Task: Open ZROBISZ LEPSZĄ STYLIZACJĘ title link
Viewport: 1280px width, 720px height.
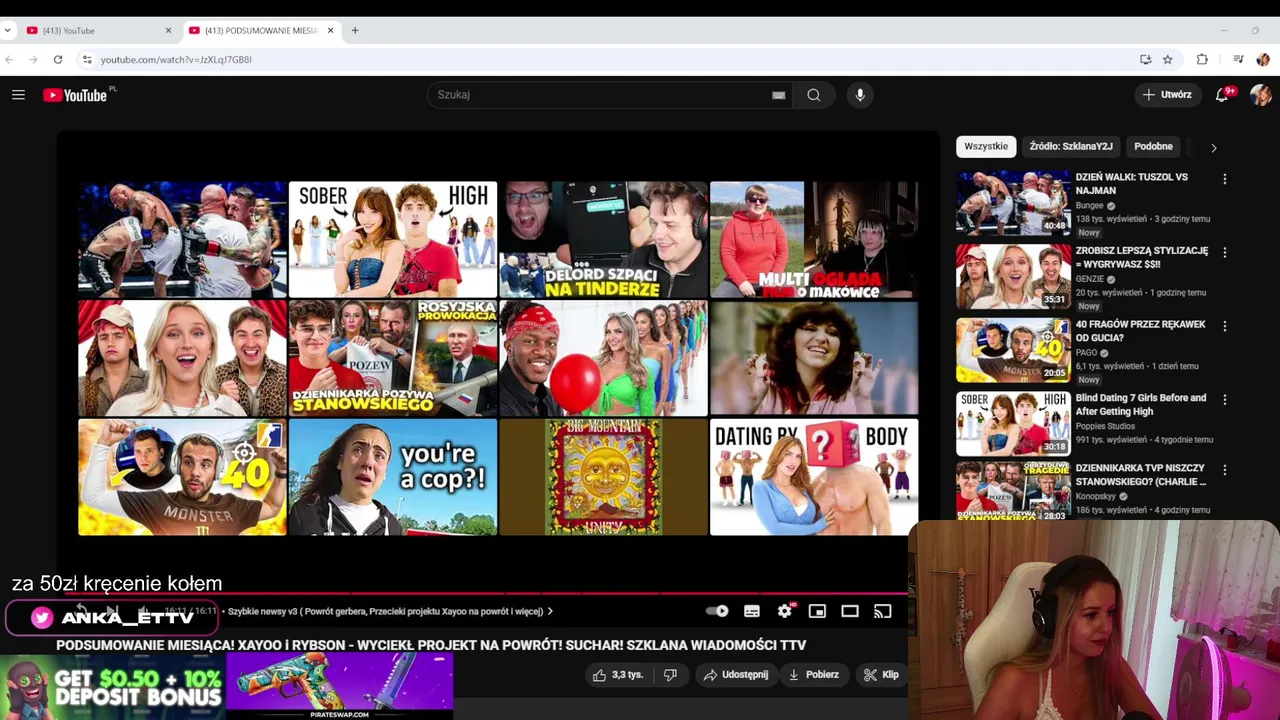Action: point(1142,258)
